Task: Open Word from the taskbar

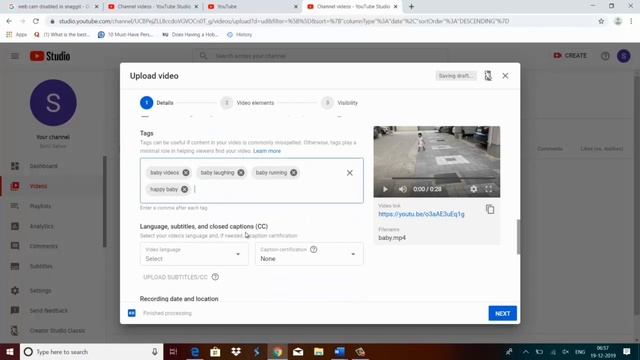Action: 339,352
